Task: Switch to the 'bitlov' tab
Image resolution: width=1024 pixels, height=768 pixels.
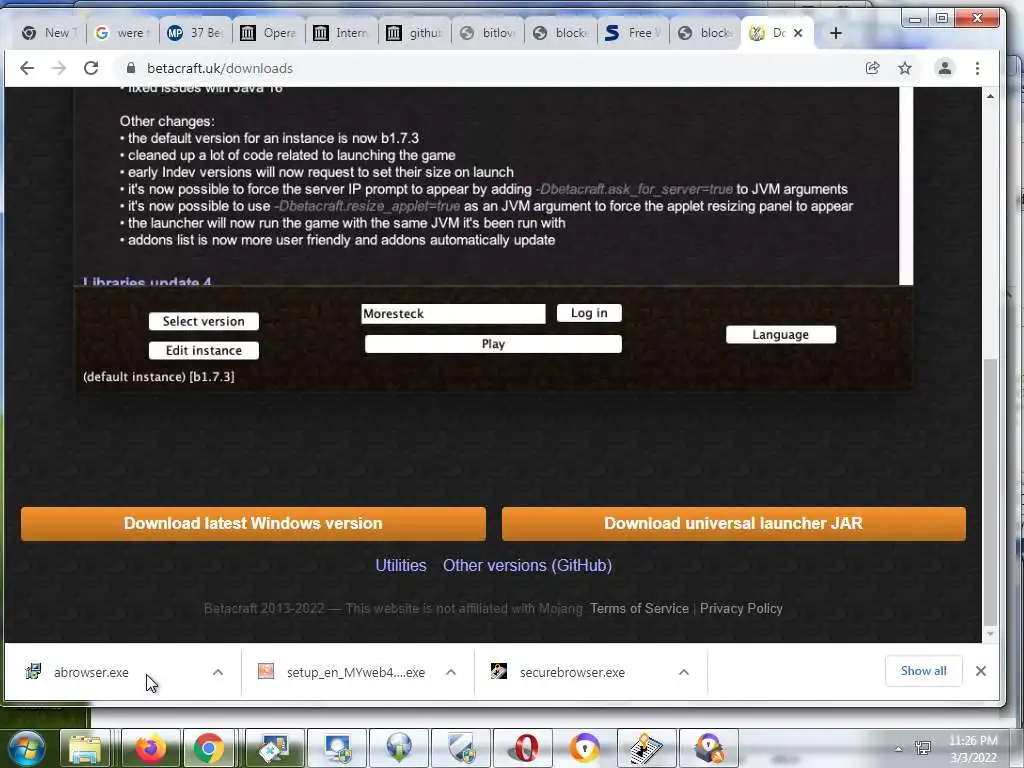Action: pos(487,33)
